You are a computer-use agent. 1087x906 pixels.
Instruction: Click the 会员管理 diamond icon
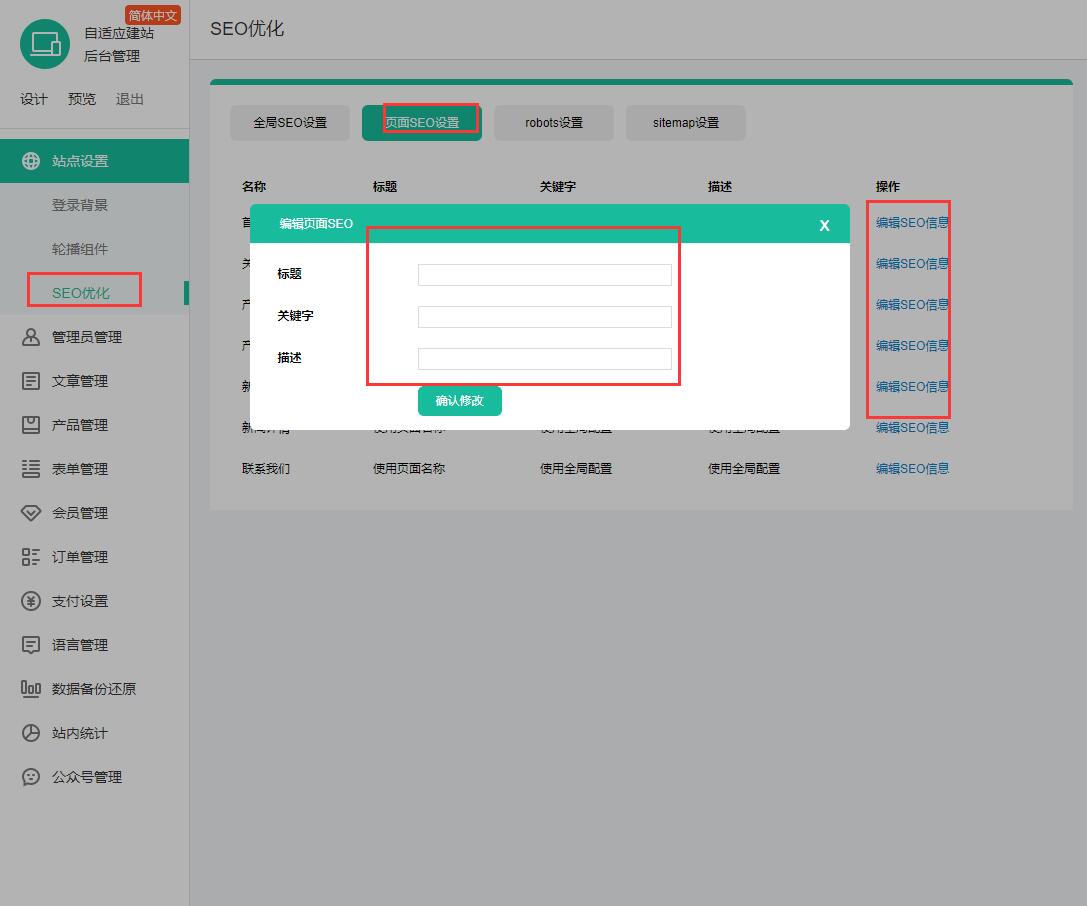(x=31, y=513)
